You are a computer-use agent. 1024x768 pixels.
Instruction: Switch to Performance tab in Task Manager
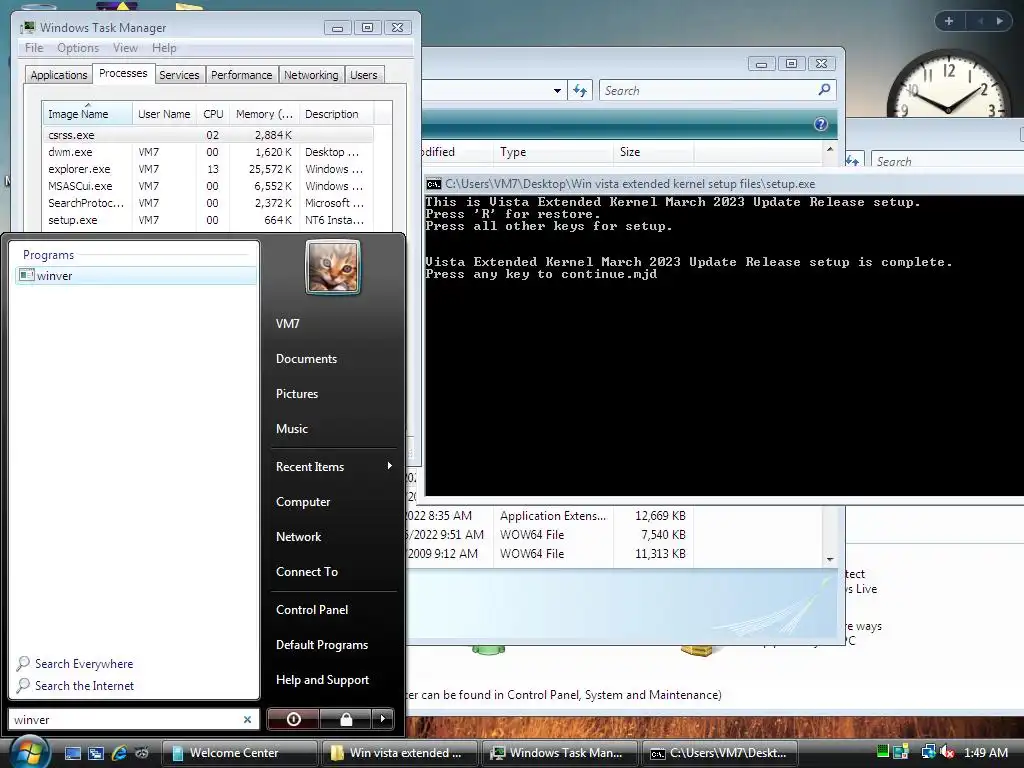tap(242, 75)
